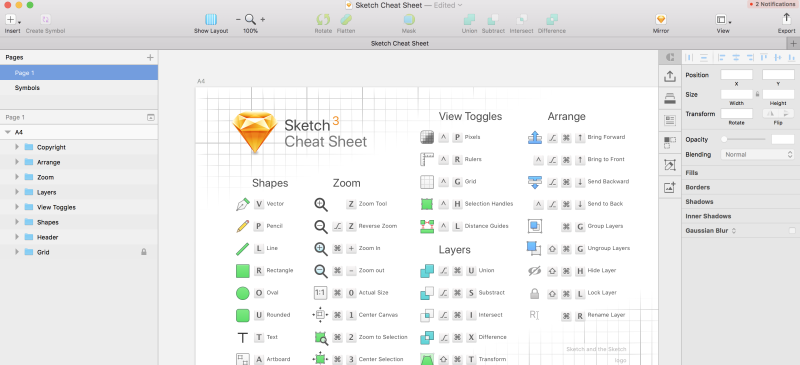This screenshot has width=800, height=365.
Task: Select Page 1 in Pages list
Action: [79, 73]
